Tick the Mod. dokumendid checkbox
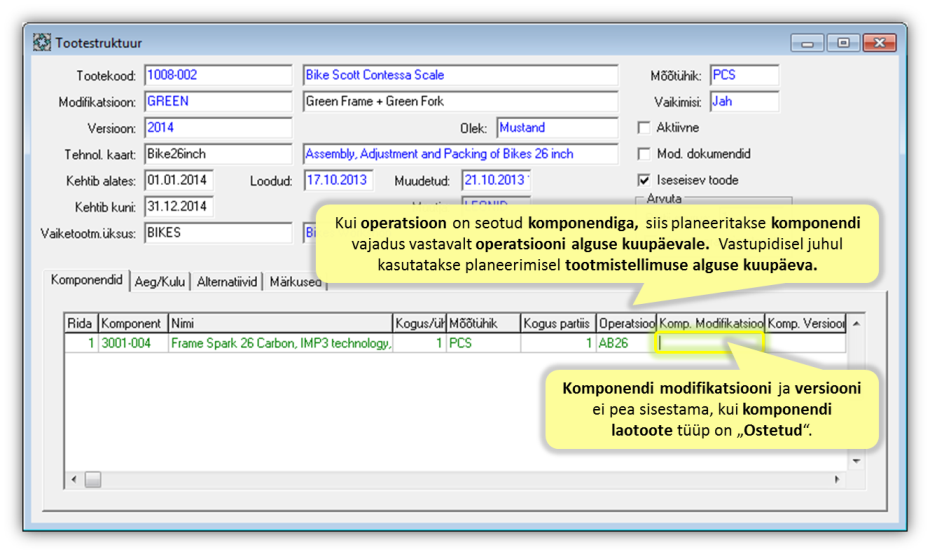930x554 pixels. tap(644, 154)
